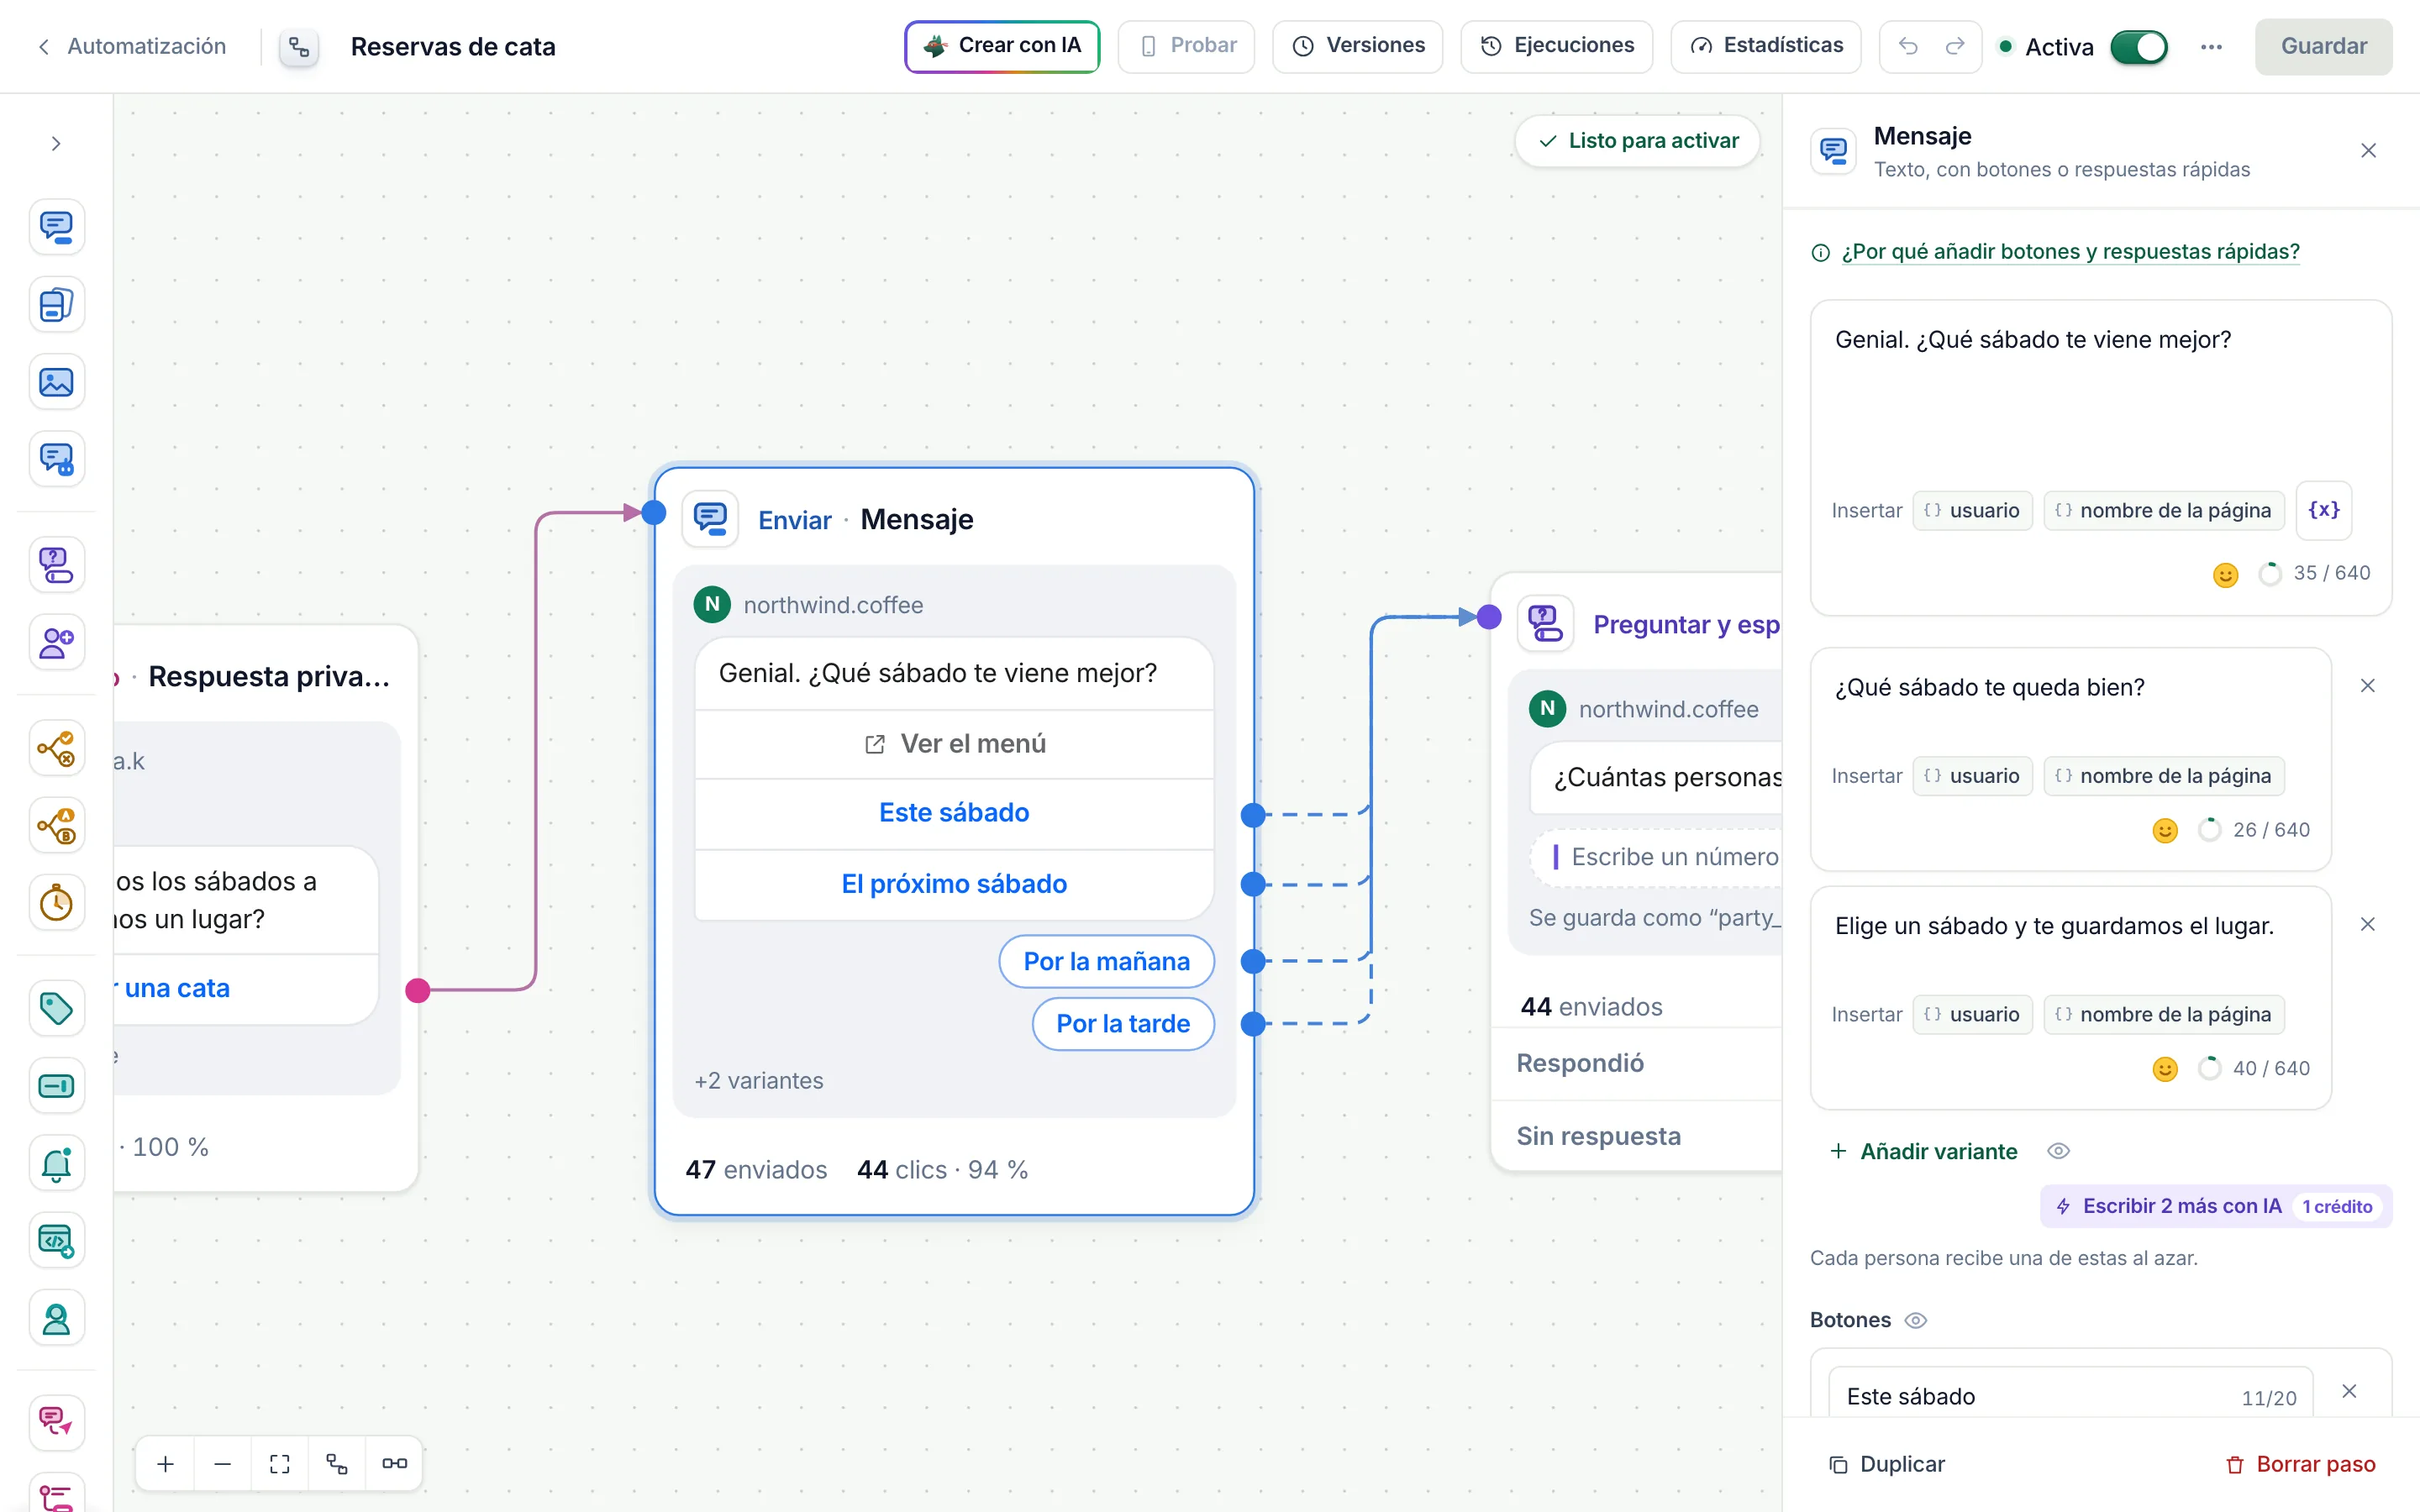Select the Agent handoff person icon in sidebar
Screen dimensions: 2420x1512
pyautogui.click(x=56, y=1318)
